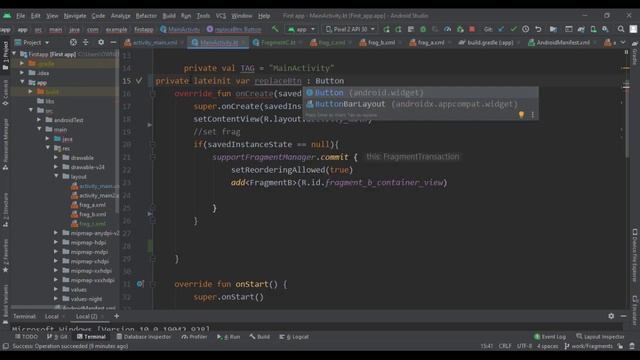Screen dimensions: 640x360
Task: Click the Select Opened File target icon
Action: [73, 42]
